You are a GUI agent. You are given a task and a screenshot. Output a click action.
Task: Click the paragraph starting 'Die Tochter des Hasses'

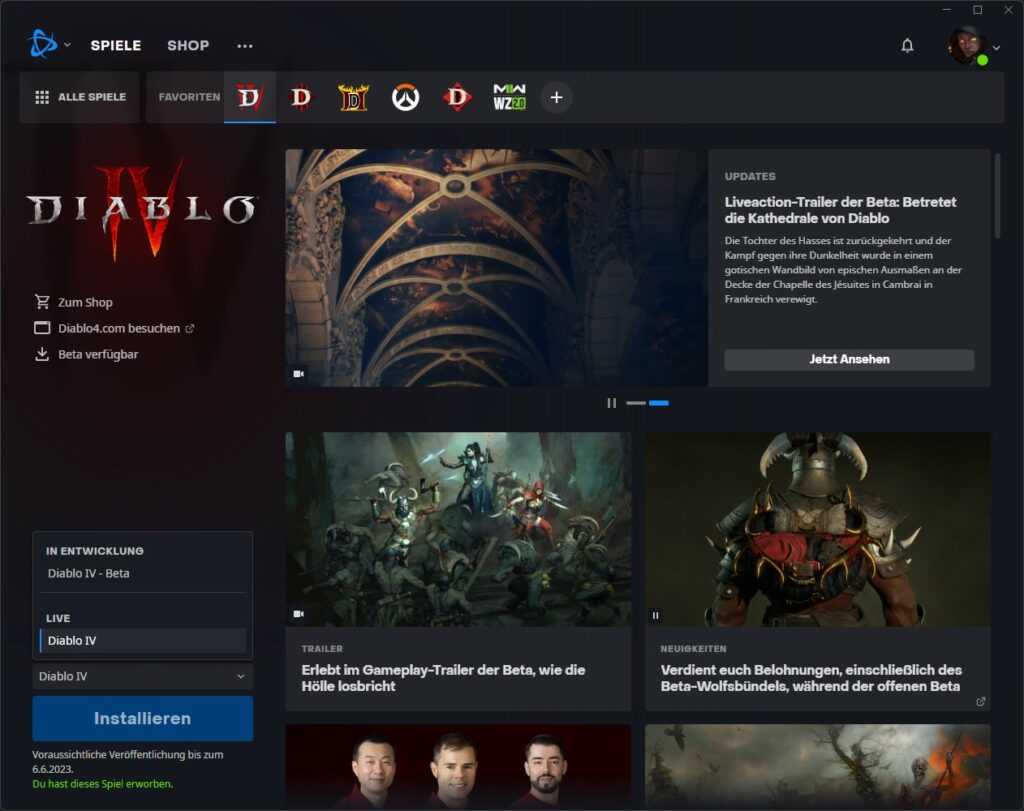(843, 270)
